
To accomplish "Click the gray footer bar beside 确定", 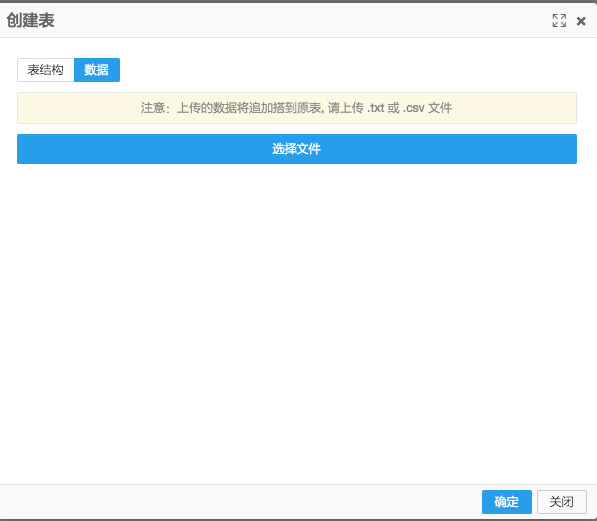I will pos(240,502).
